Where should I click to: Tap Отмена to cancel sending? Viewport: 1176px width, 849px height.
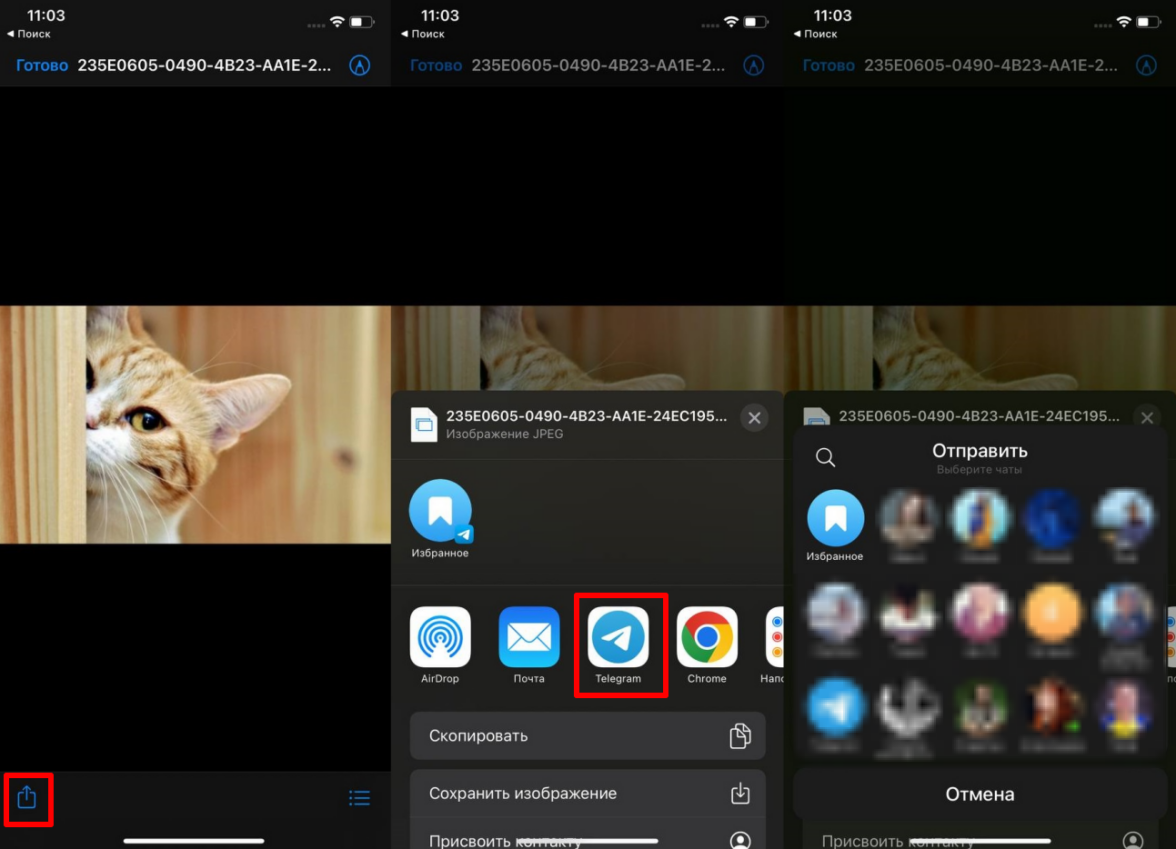coord(980,794)
